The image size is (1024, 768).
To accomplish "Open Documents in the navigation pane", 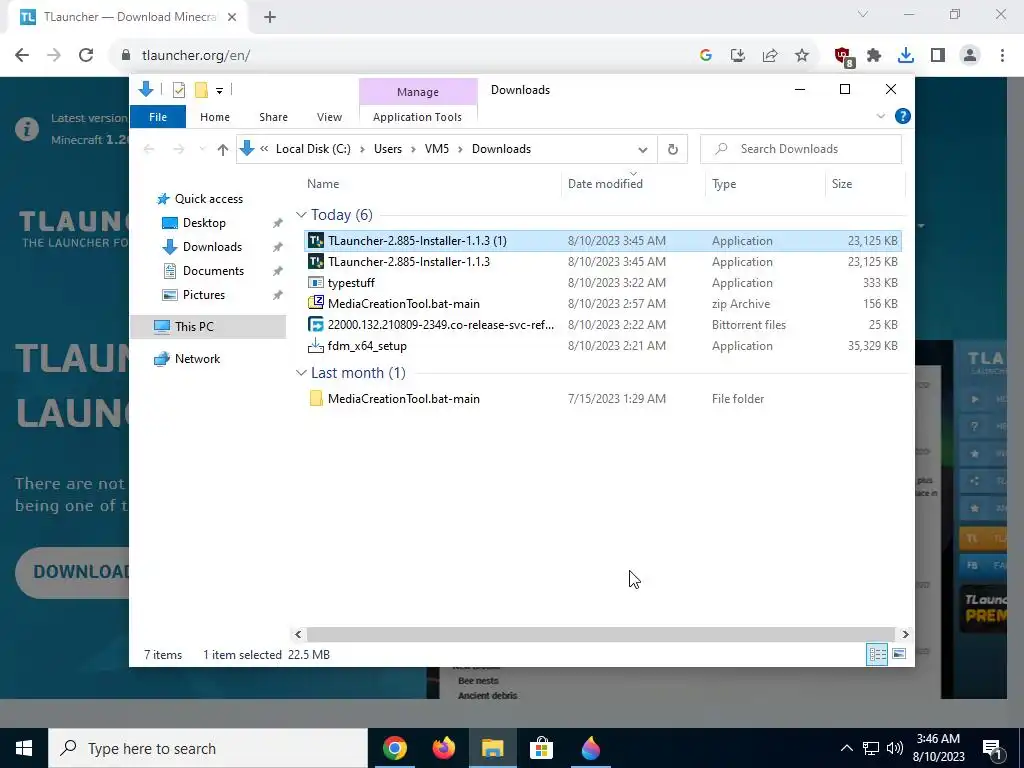I will [213, 271].
